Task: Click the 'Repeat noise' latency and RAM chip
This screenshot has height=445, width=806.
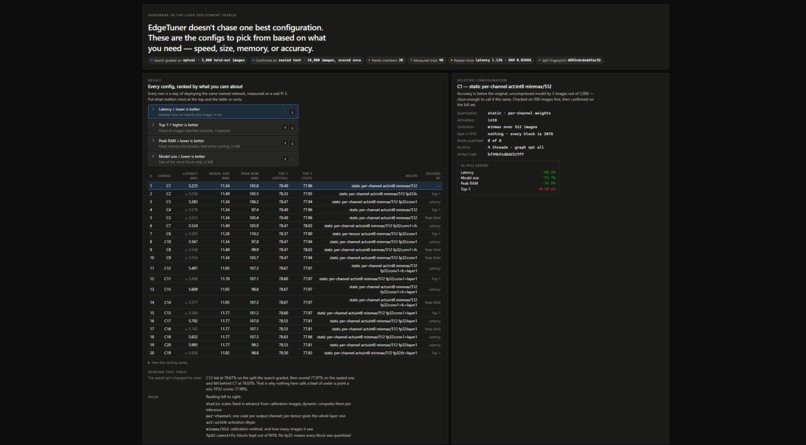Action: click(491, 60)
